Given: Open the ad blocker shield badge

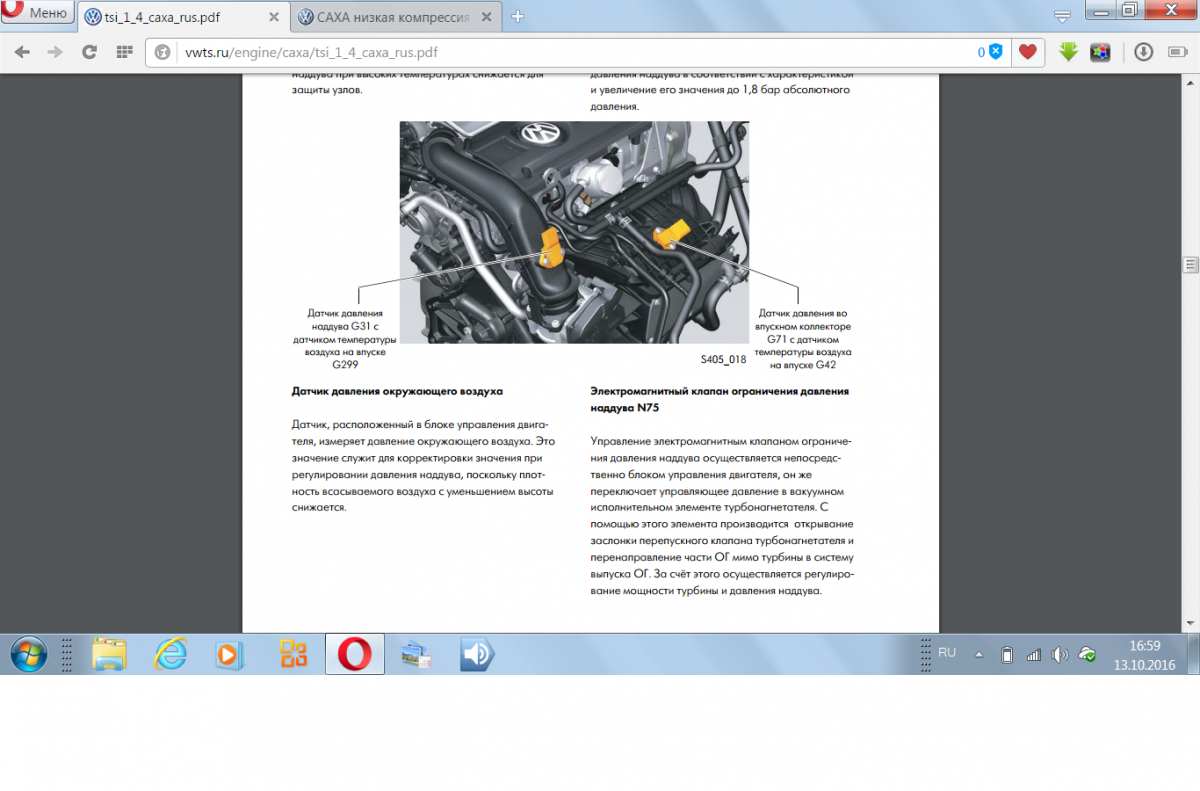Looking at the screenshot, I should click(x=995, y=52).
